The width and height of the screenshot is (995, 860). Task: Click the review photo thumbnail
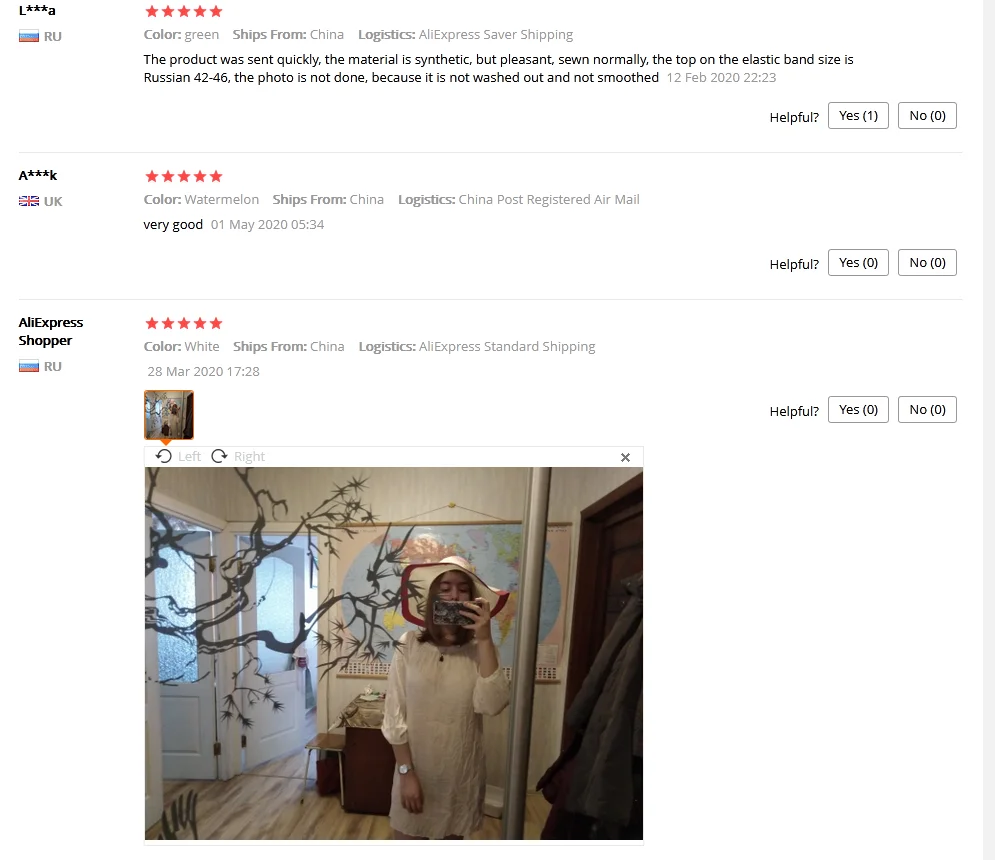tap(169, 414)
